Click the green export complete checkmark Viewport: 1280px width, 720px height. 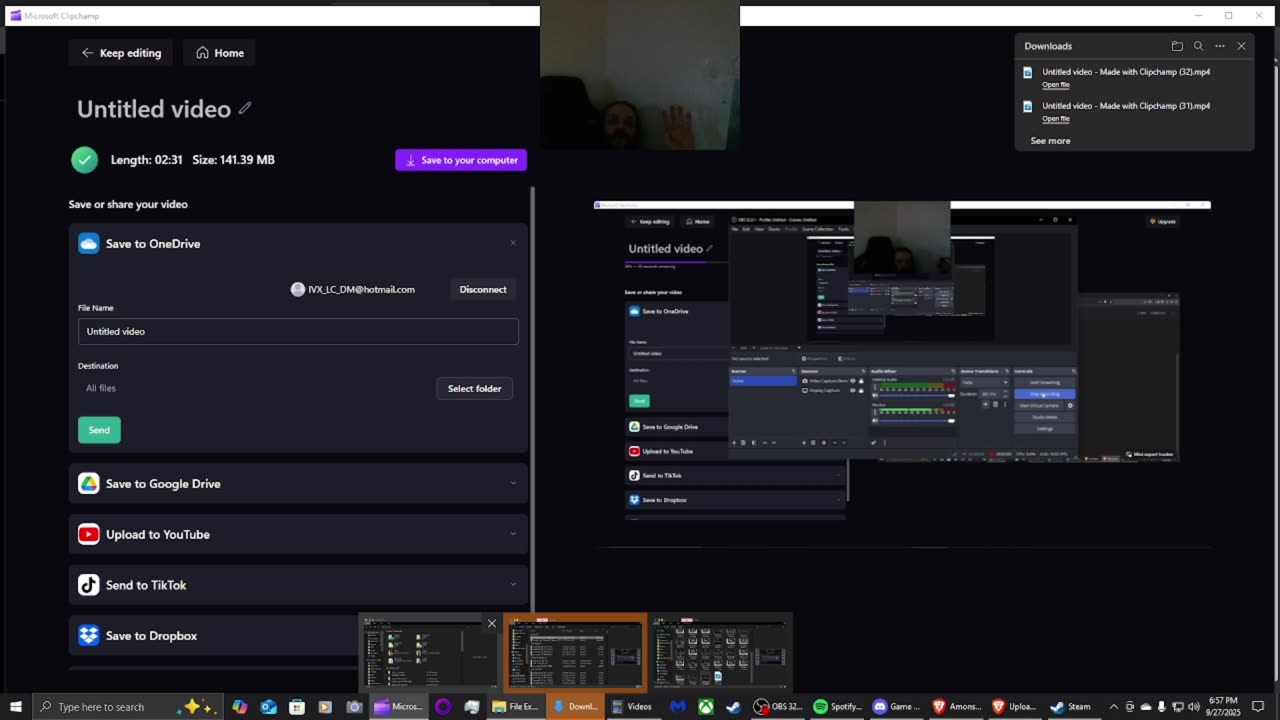[84, 159]
